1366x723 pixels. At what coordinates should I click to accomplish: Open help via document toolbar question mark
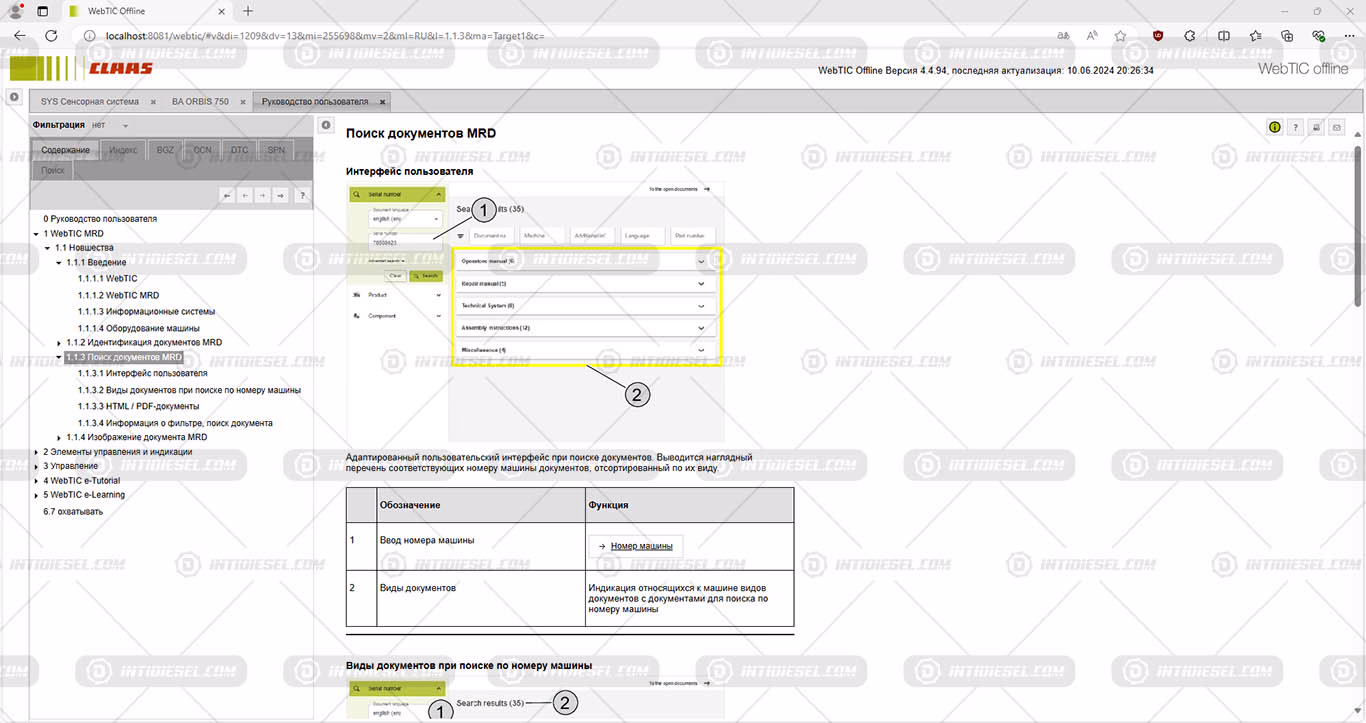pyautogui.click(x=1295, y=127)
